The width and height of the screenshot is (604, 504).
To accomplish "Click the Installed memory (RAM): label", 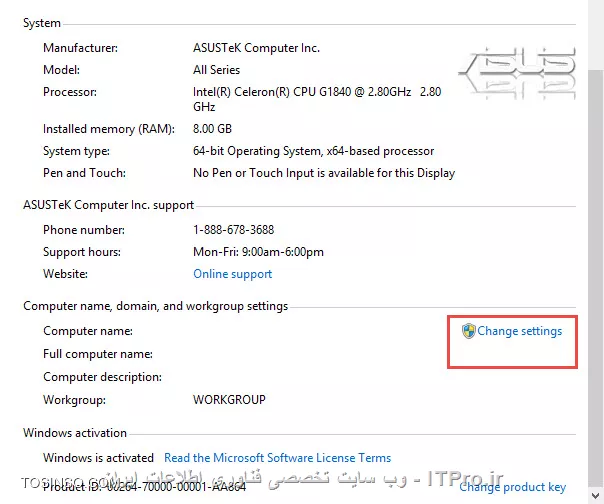I will [x=109, y=129].
